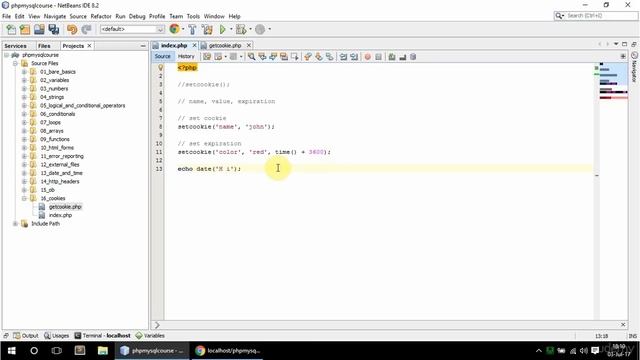
Task: Click the Build Project hammer icon
Action: 192,29
